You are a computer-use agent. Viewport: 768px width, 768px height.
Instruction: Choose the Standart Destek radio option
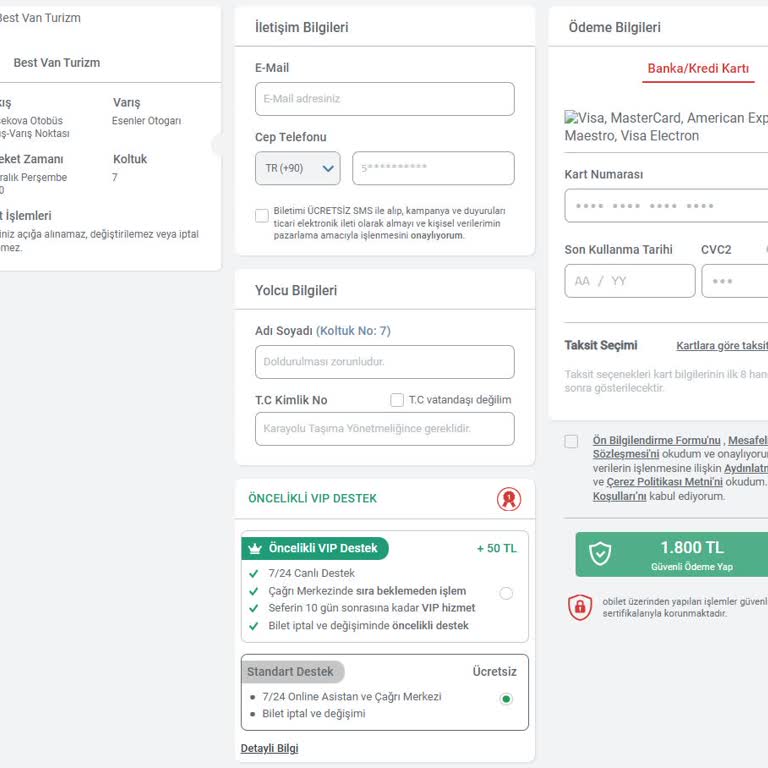click(x=506, y=698)
